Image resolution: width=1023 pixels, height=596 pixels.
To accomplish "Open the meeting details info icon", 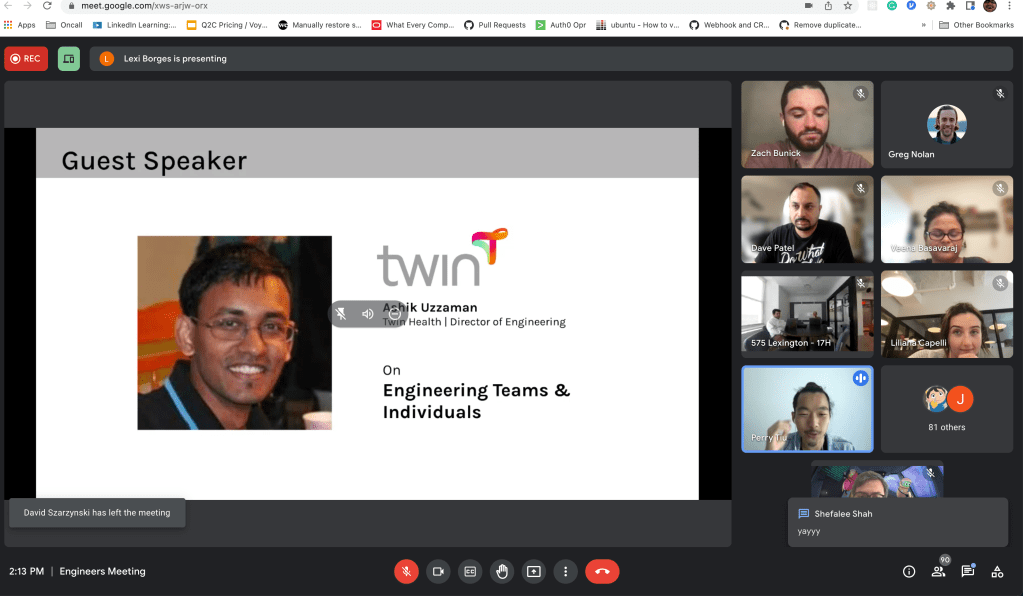I will pyautogui.click(x=908, y=571).
